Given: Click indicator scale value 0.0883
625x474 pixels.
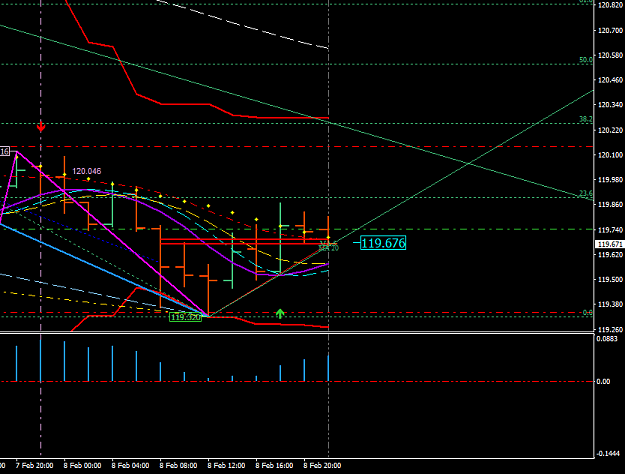Looking at the screenshot, I should (x=607, y=339).
